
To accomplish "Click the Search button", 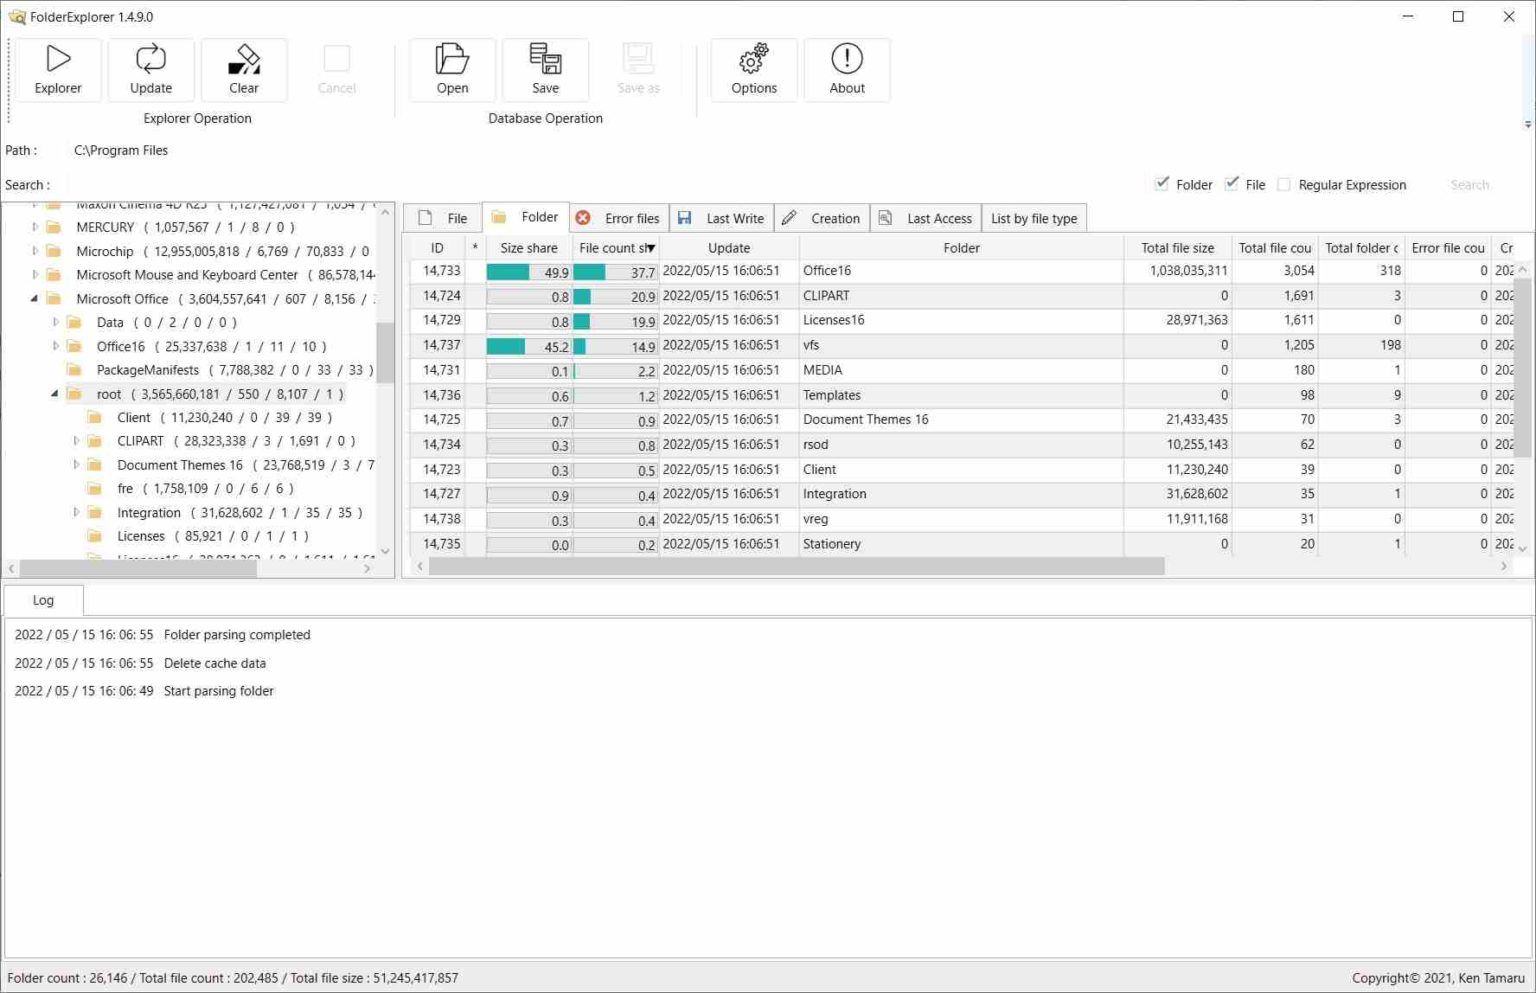I will click(1469, 184).
